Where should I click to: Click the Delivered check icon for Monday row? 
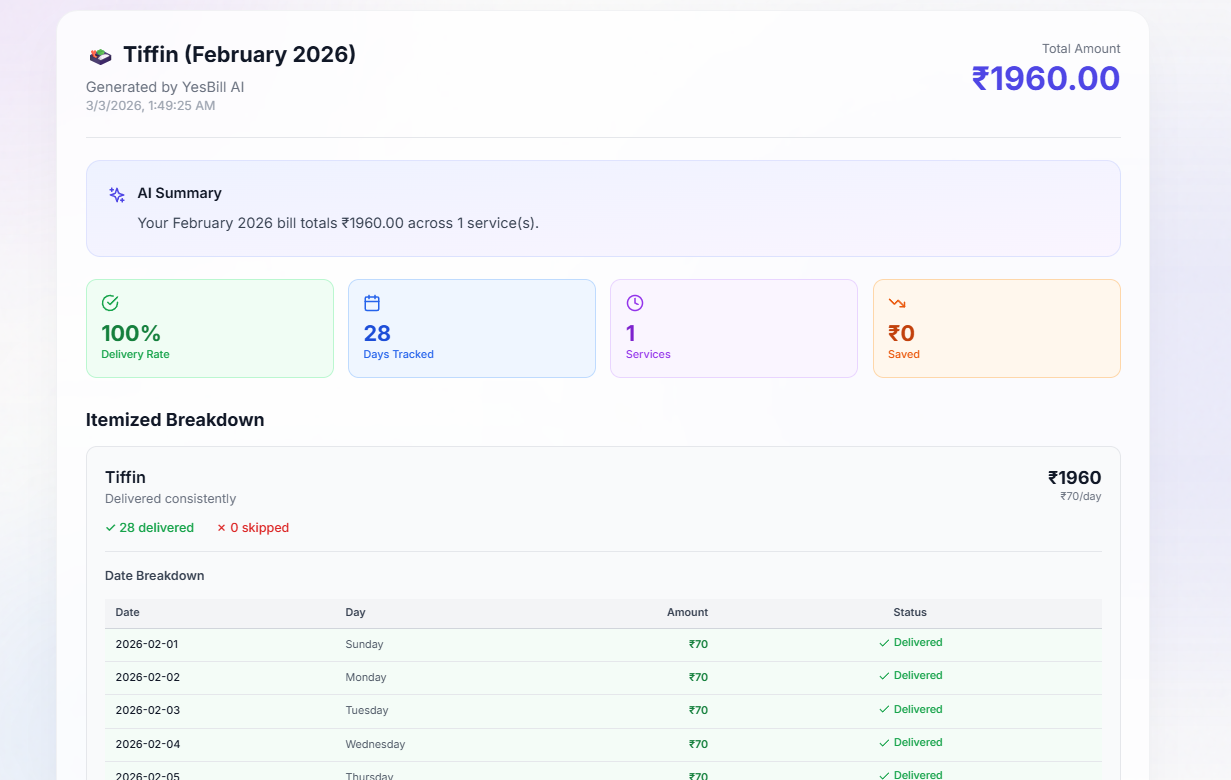pos(884,676)
